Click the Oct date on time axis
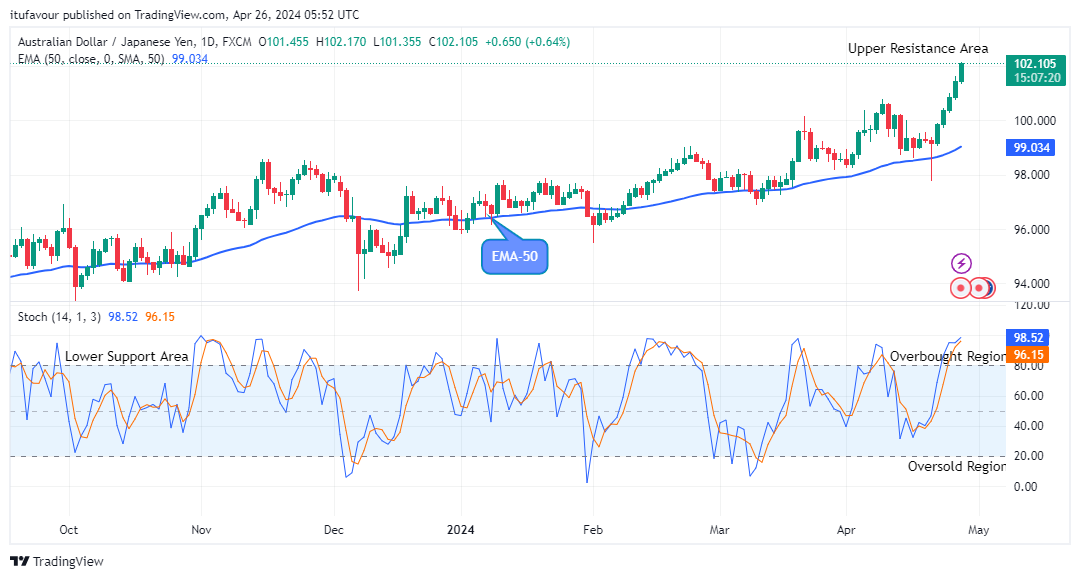This screenshot has width=1080, height=579. pyautogui.click(x=68, y=529)
